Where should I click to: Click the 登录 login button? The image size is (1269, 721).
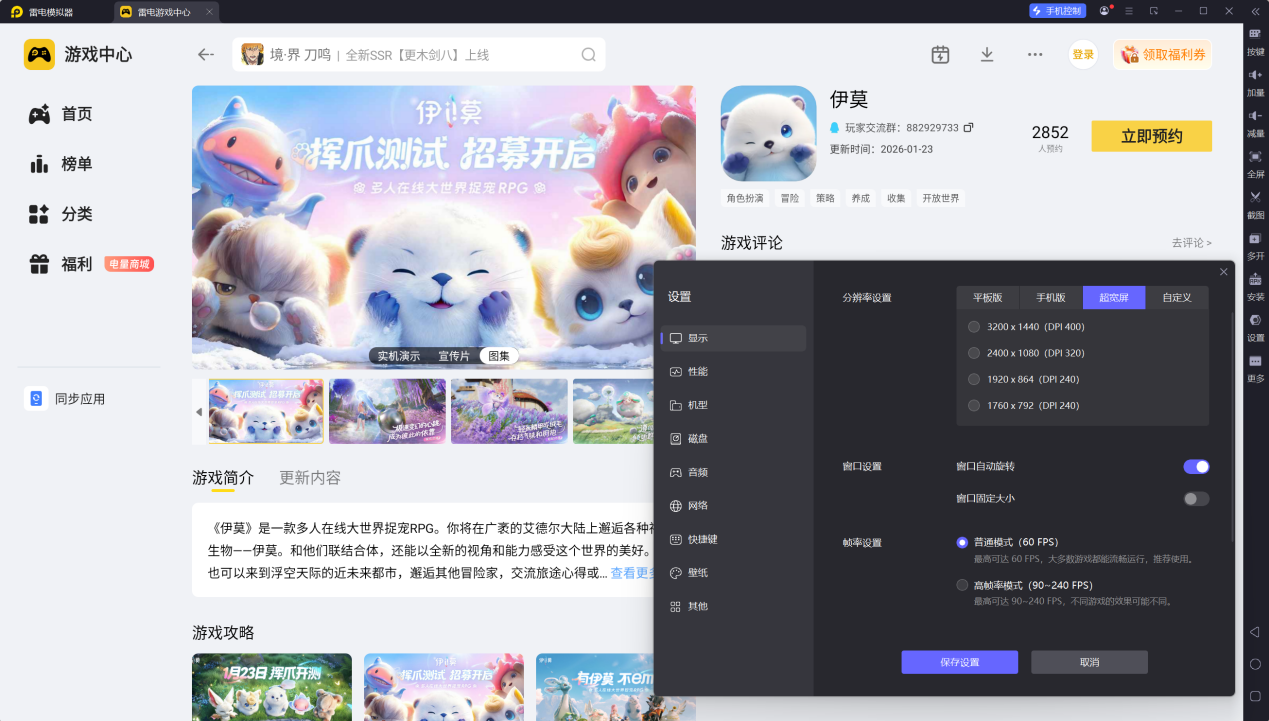click(x=1083, y=55)
